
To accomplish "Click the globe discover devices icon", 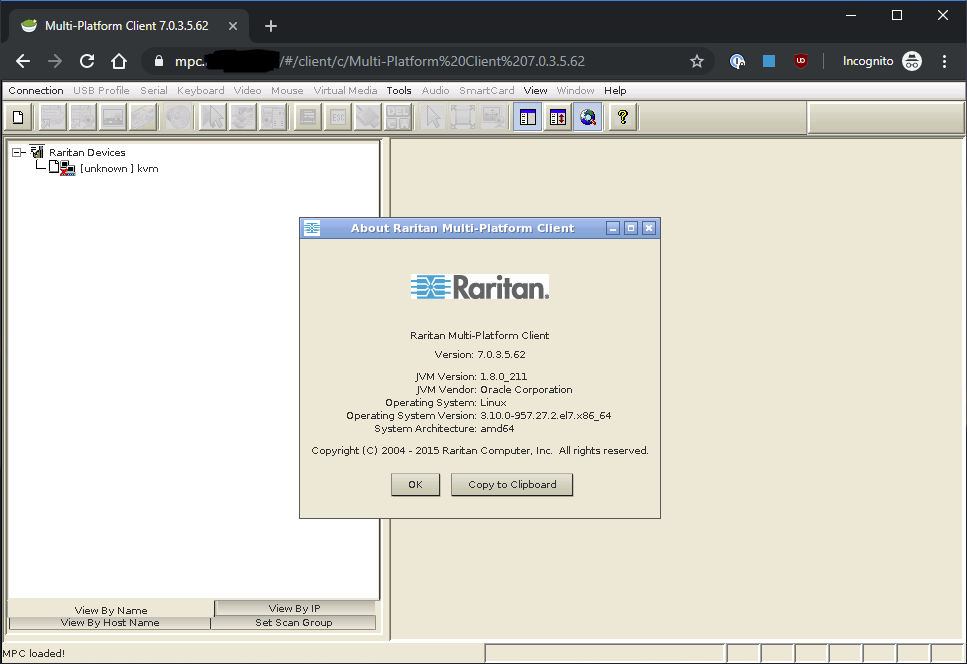I will click(588, 117).
